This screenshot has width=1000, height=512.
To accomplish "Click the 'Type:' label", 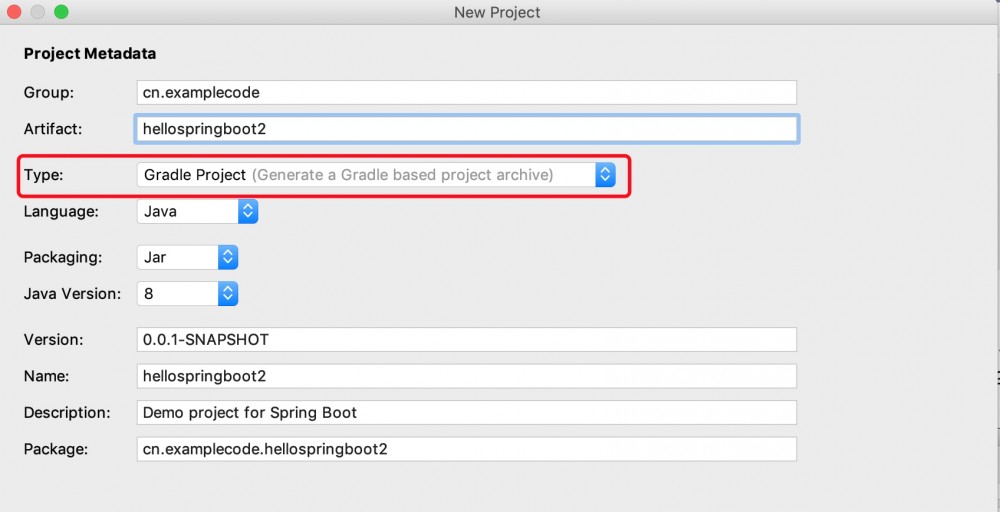I will point(44,175).
